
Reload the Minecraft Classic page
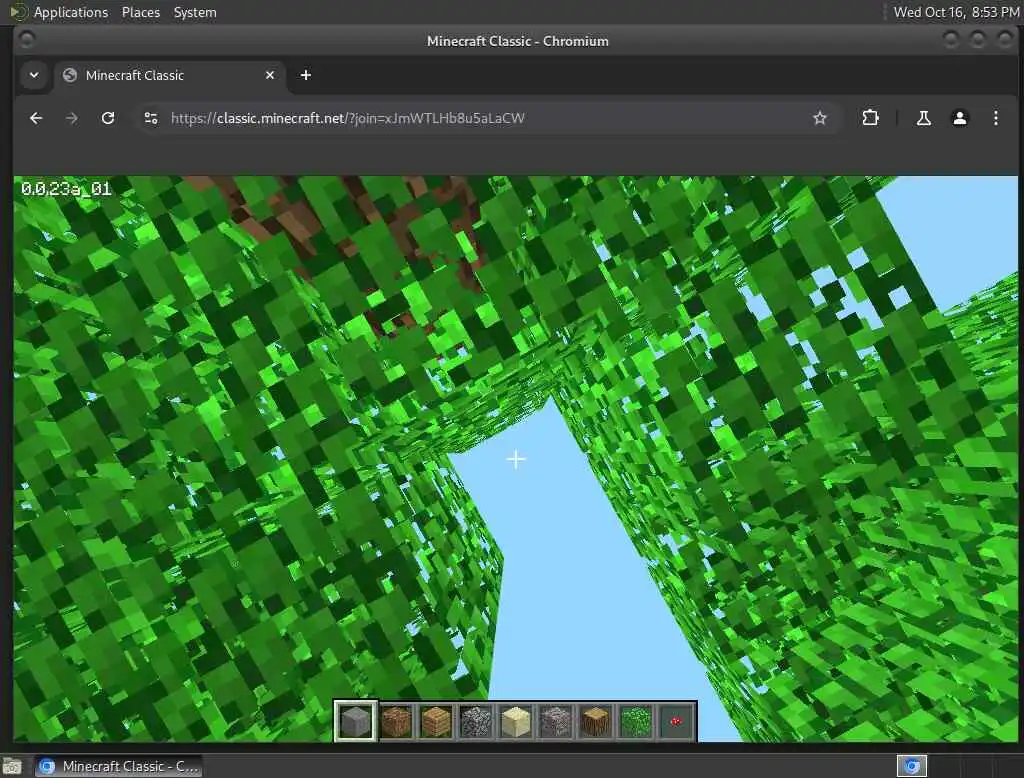pos(108,118)
